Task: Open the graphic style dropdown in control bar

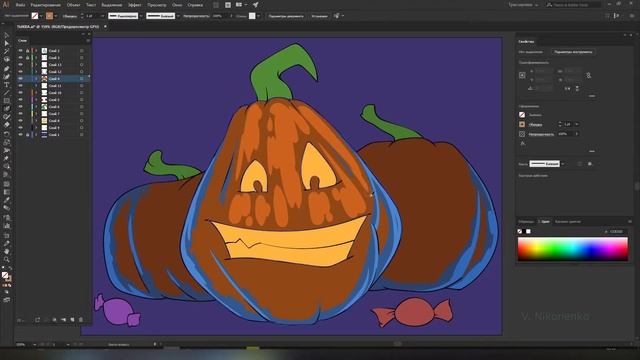Action: click(x=258, y=16)
